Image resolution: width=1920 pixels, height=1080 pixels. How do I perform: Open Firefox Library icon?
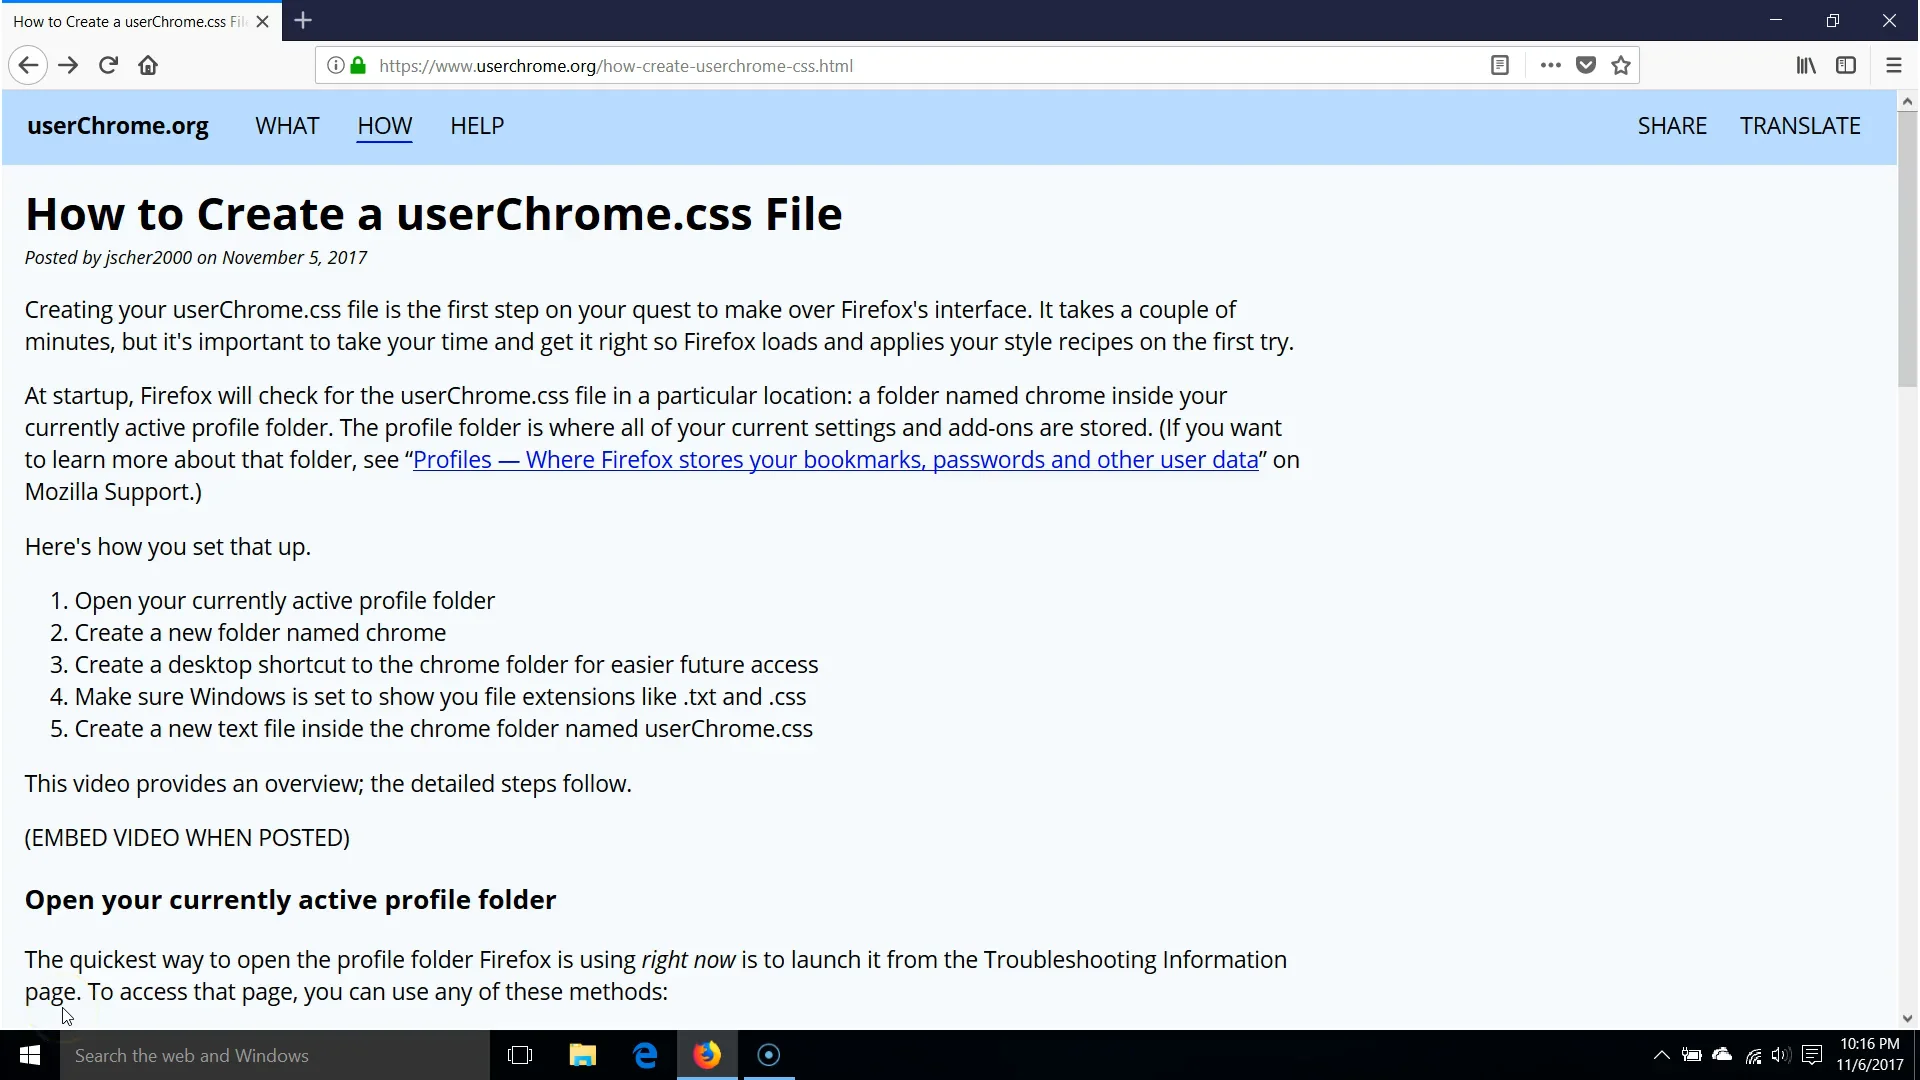(1805, 66)
